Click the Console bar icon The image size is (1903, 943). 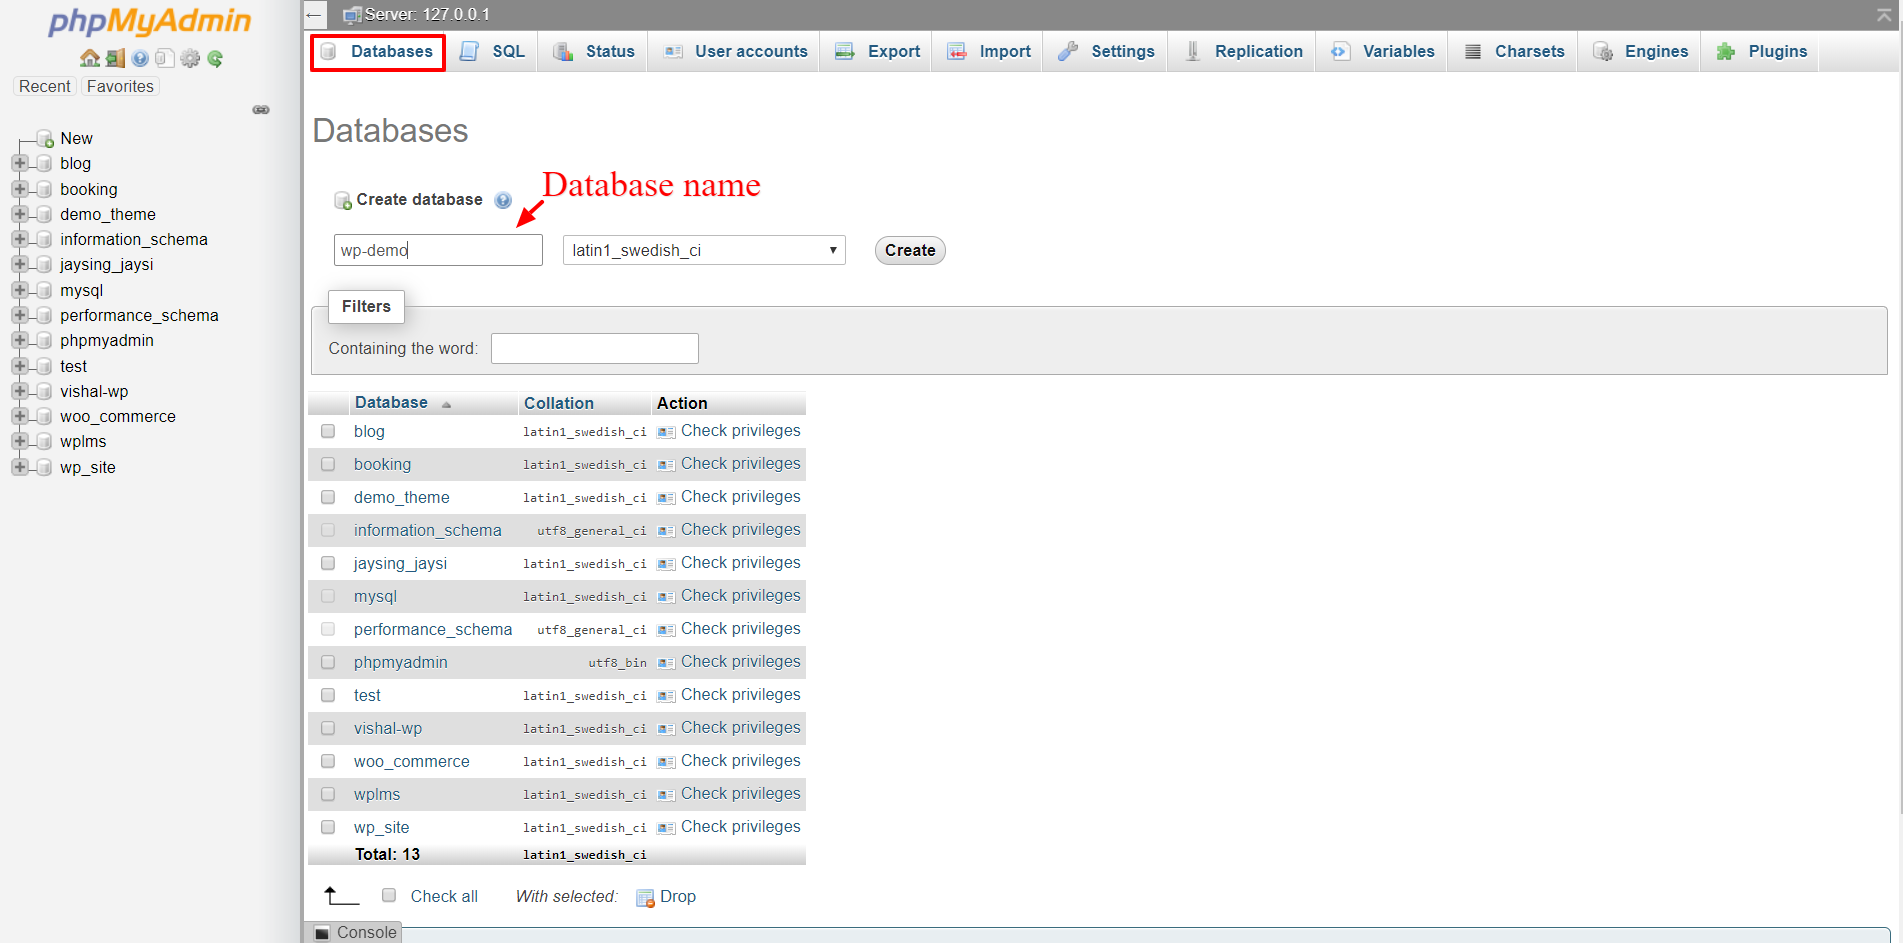click(x=322, y=933)
